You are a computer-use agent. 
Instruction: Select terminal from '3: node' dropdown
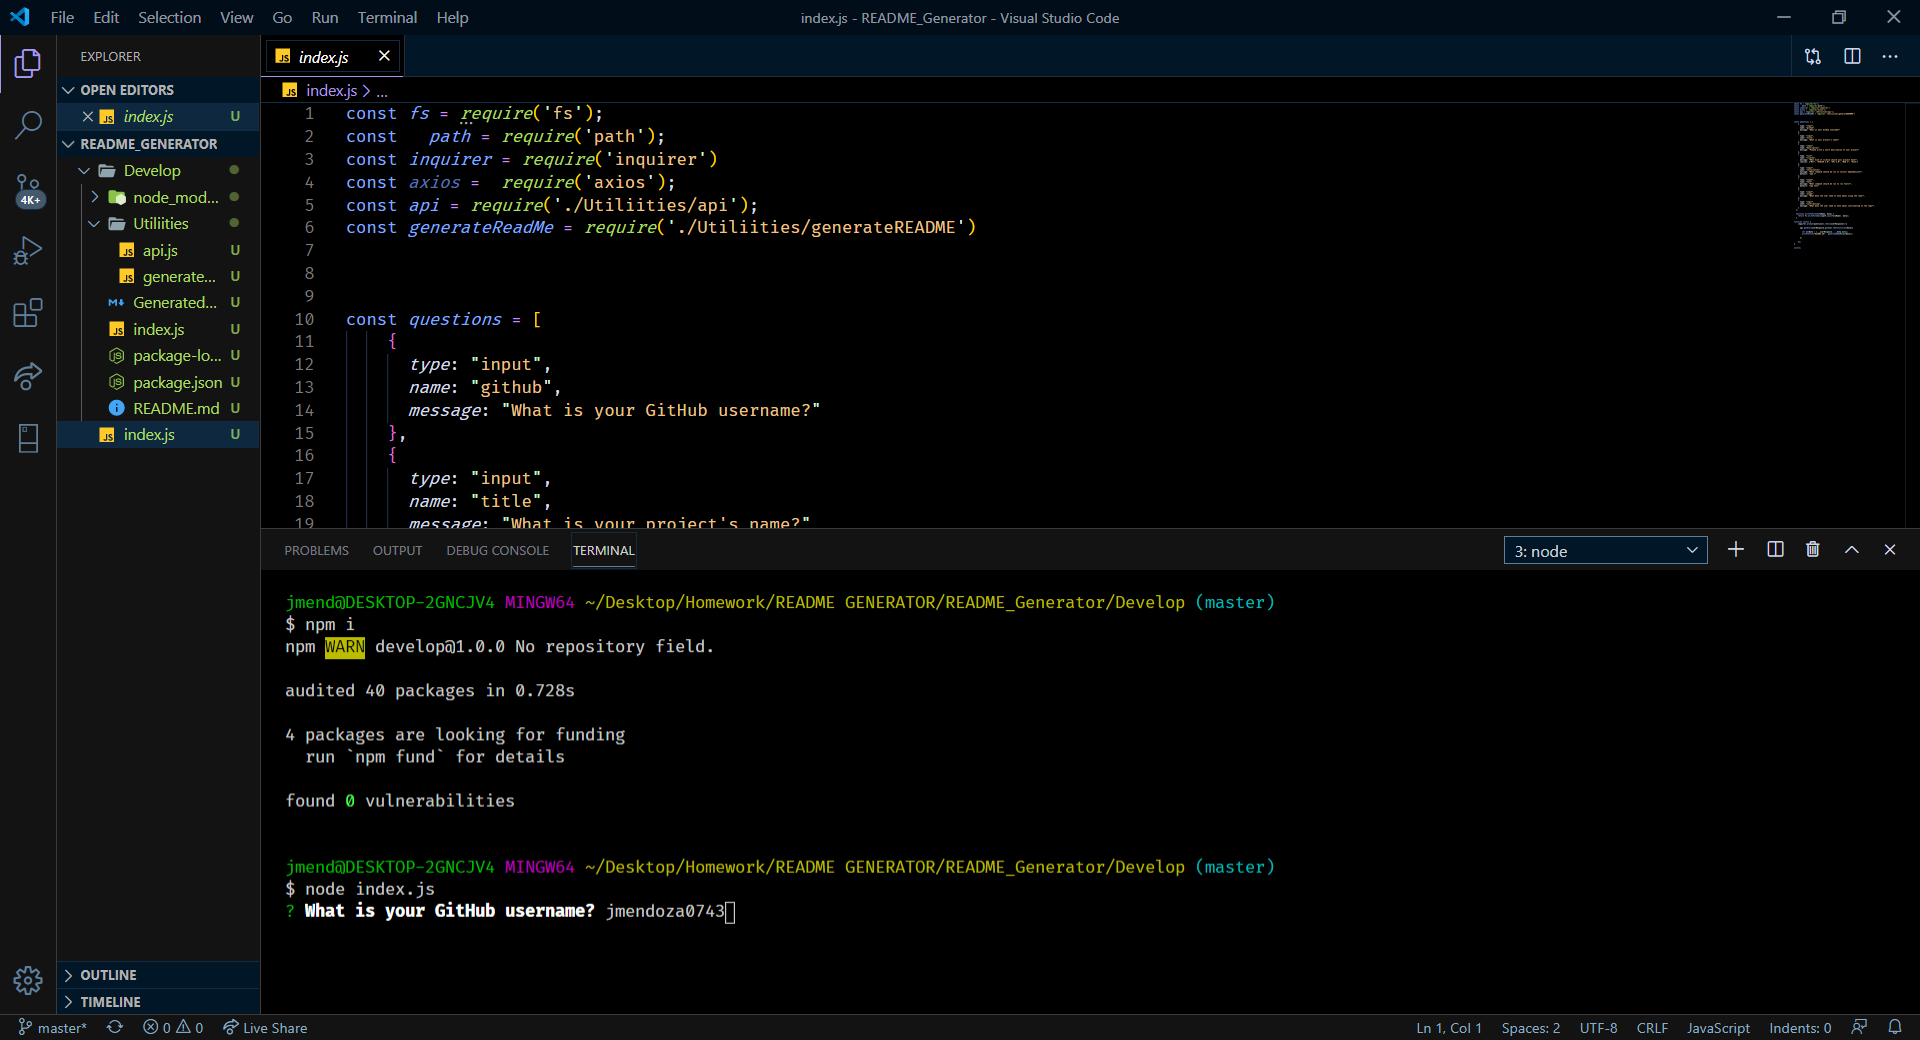1605,551
